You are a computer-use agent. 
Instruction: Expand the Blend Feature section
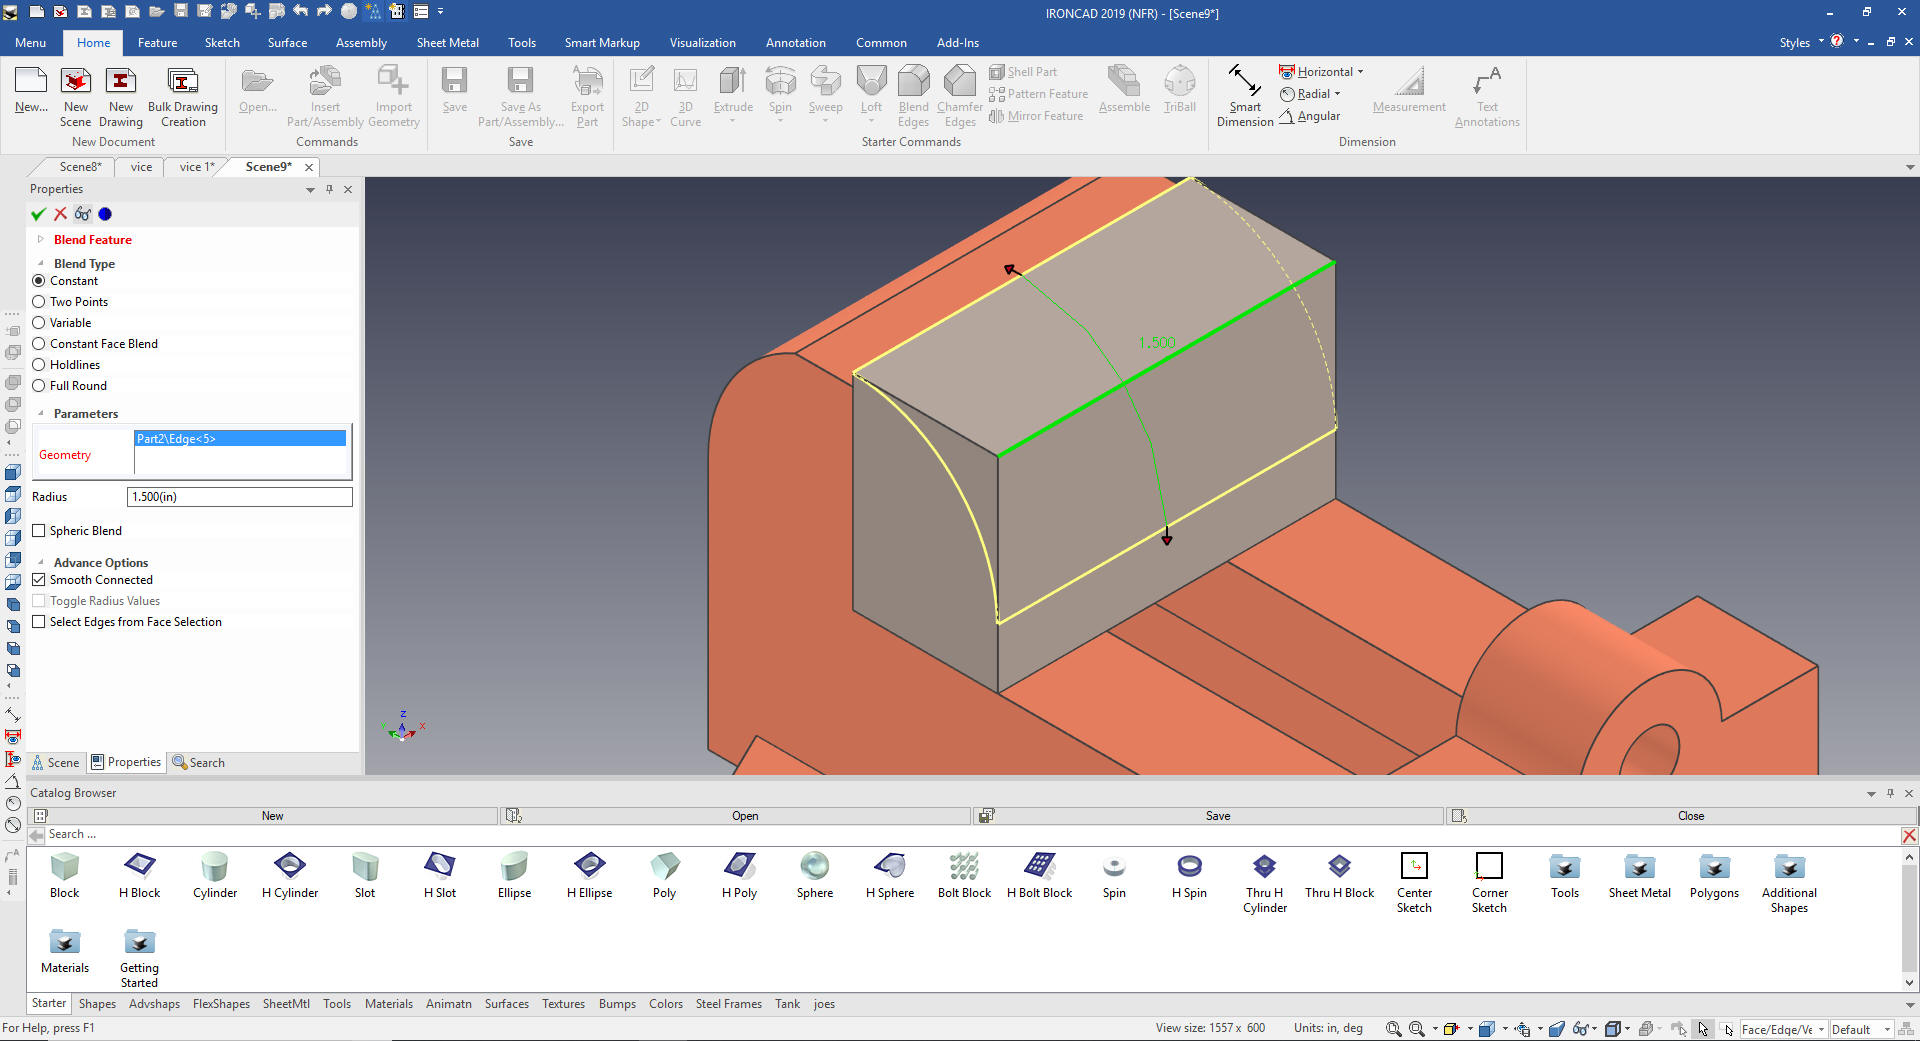41,240
